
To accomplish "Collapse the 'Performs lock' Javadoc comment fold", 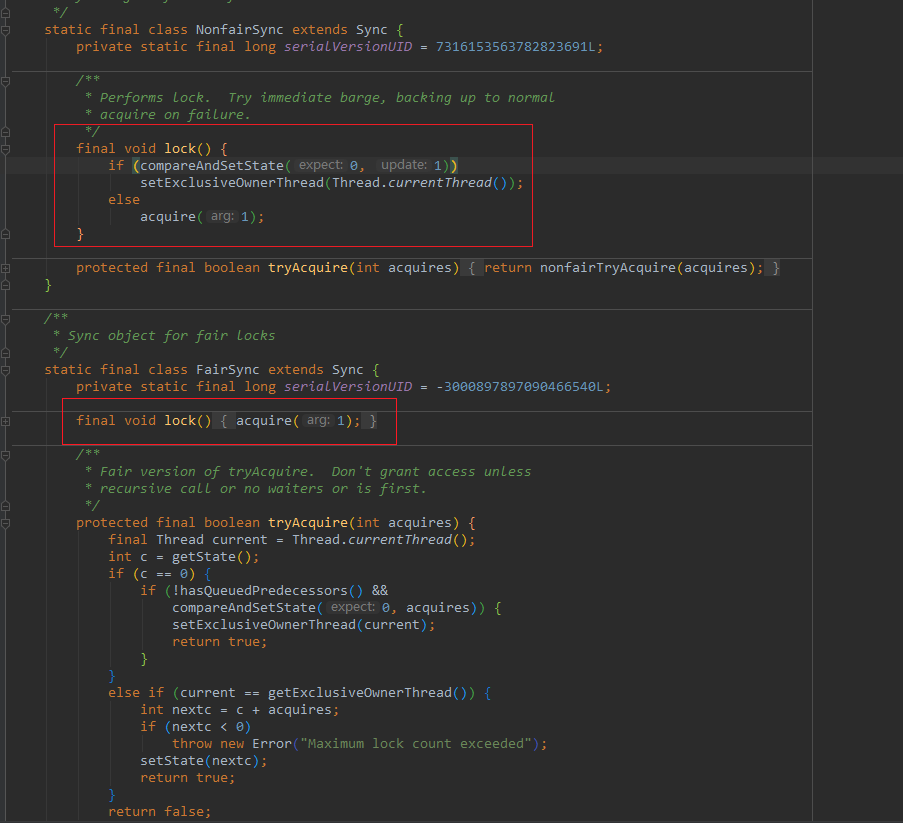I will [6, 81].
